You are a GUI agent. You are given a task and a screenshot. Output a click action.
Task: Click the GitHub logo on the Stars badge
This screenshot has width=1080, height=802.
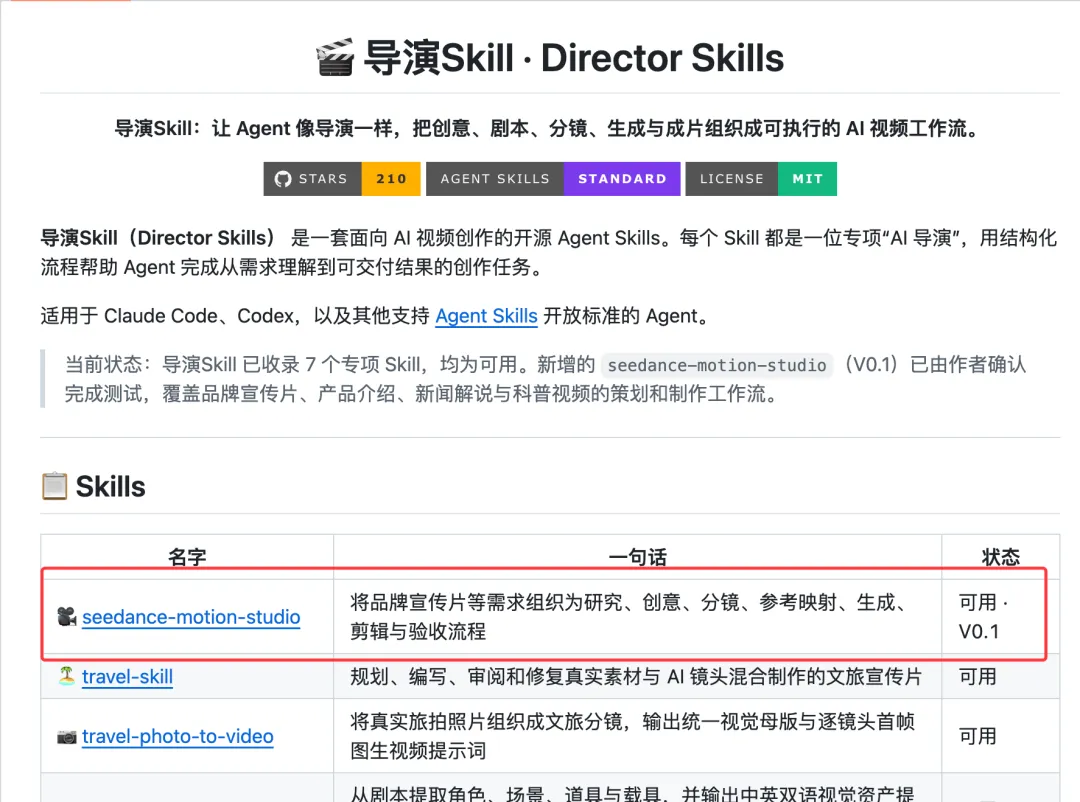click(x=282, y=179)
